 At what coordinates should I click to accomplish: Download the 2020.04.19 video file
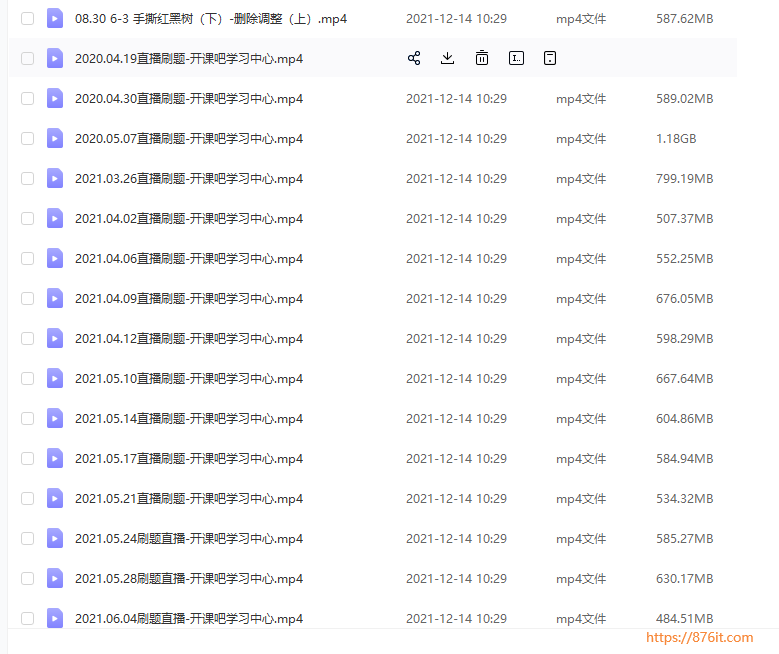[x=448, y=58]
